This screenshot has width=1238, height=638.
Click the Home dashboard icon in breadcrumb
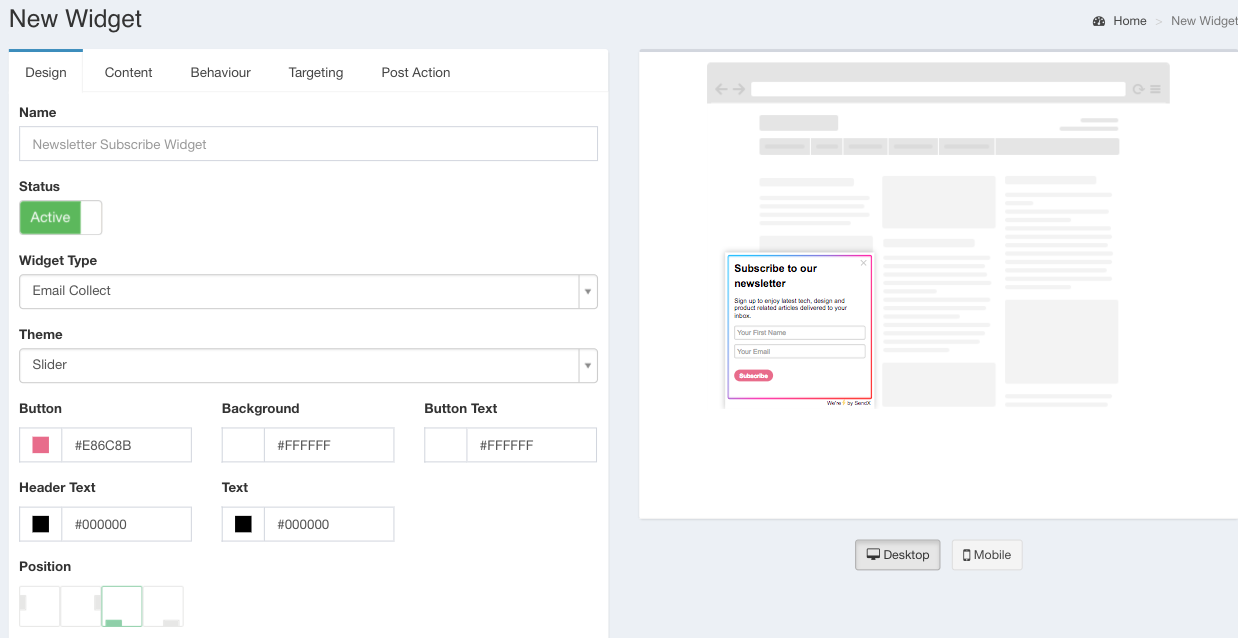click(x=1099, y=21)
